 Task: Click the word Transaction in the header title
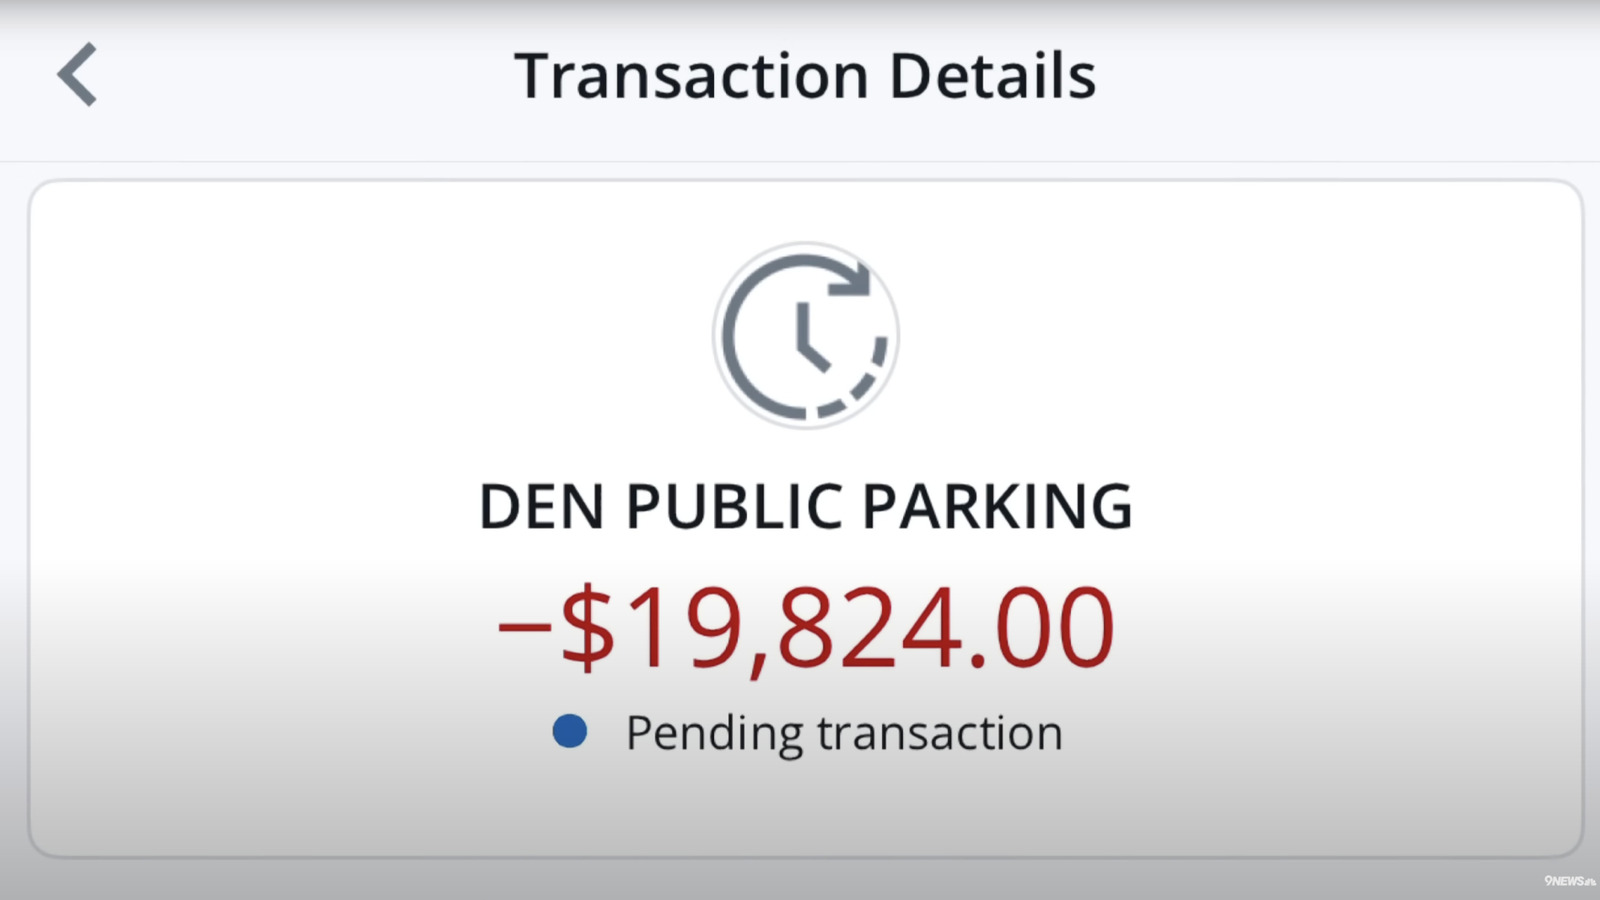(691, 76)
